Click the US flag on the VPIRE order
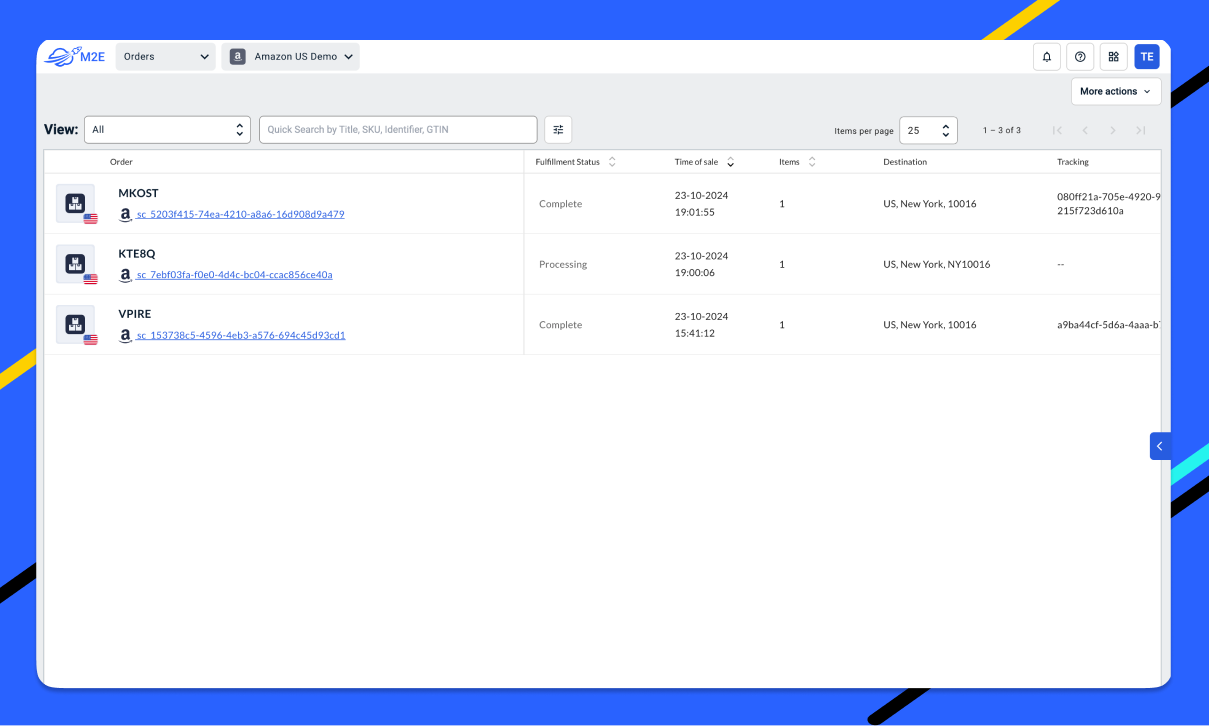 89,339
